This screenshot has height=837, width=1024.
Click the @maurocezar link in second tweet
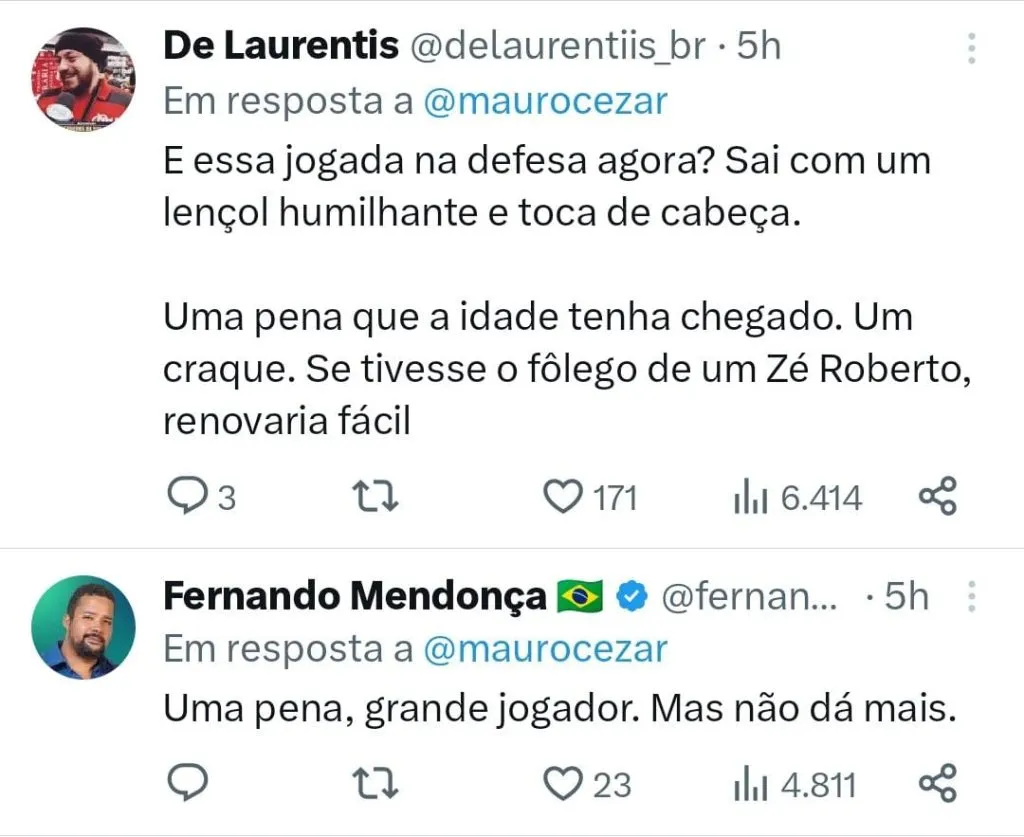coord(545,649)
